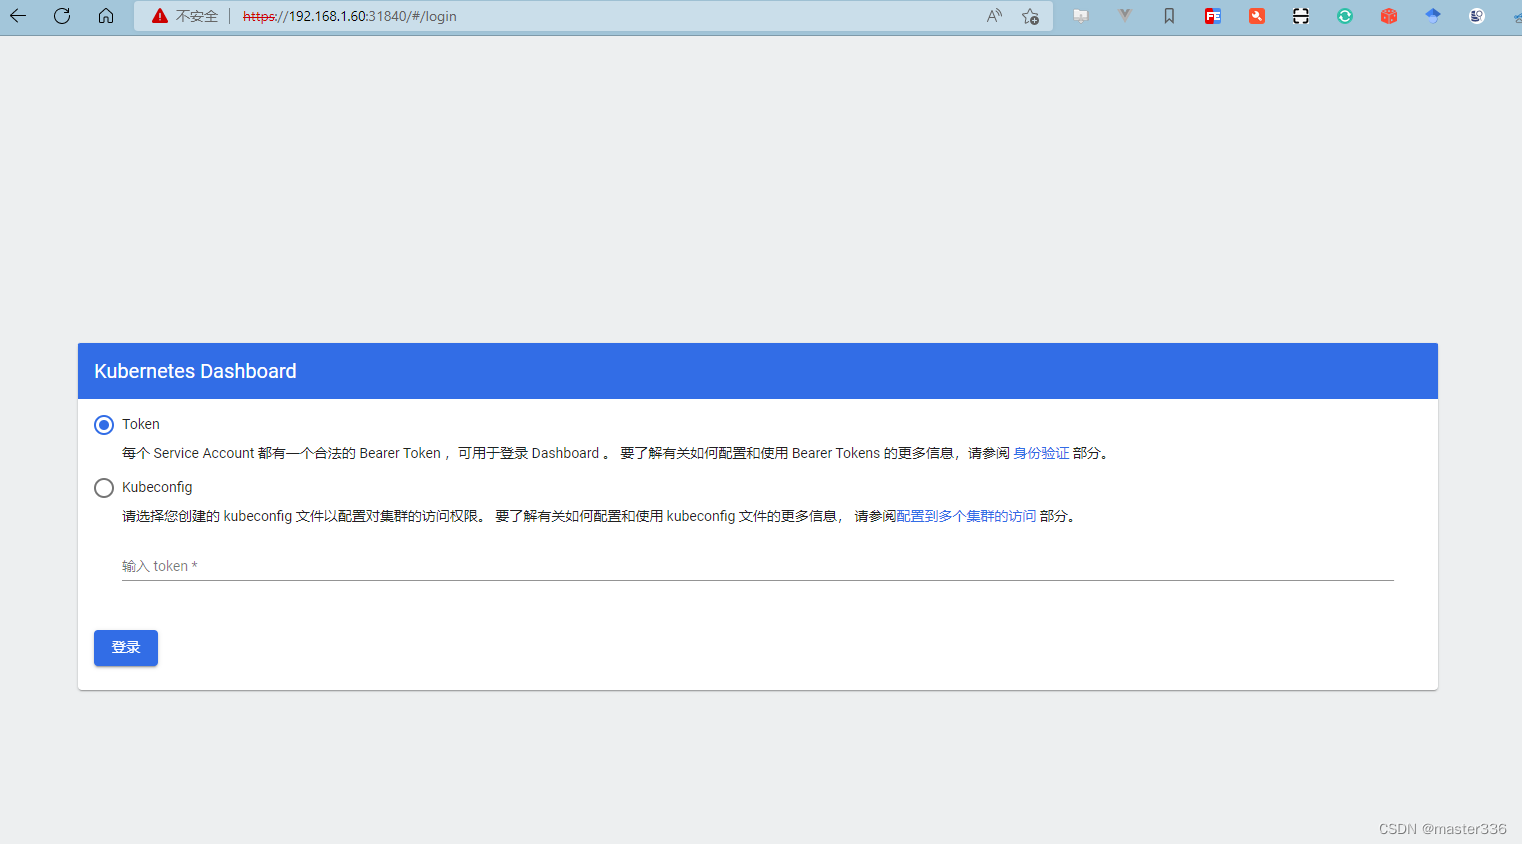Click the 不安全 security label

click(197, 16)
